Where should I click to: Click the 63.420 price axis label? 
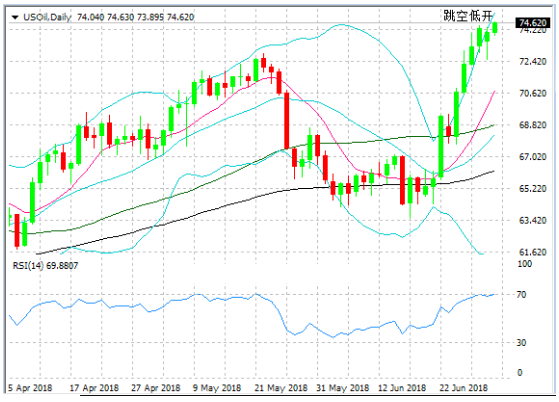pyautogui.click(x=533, y=220)
